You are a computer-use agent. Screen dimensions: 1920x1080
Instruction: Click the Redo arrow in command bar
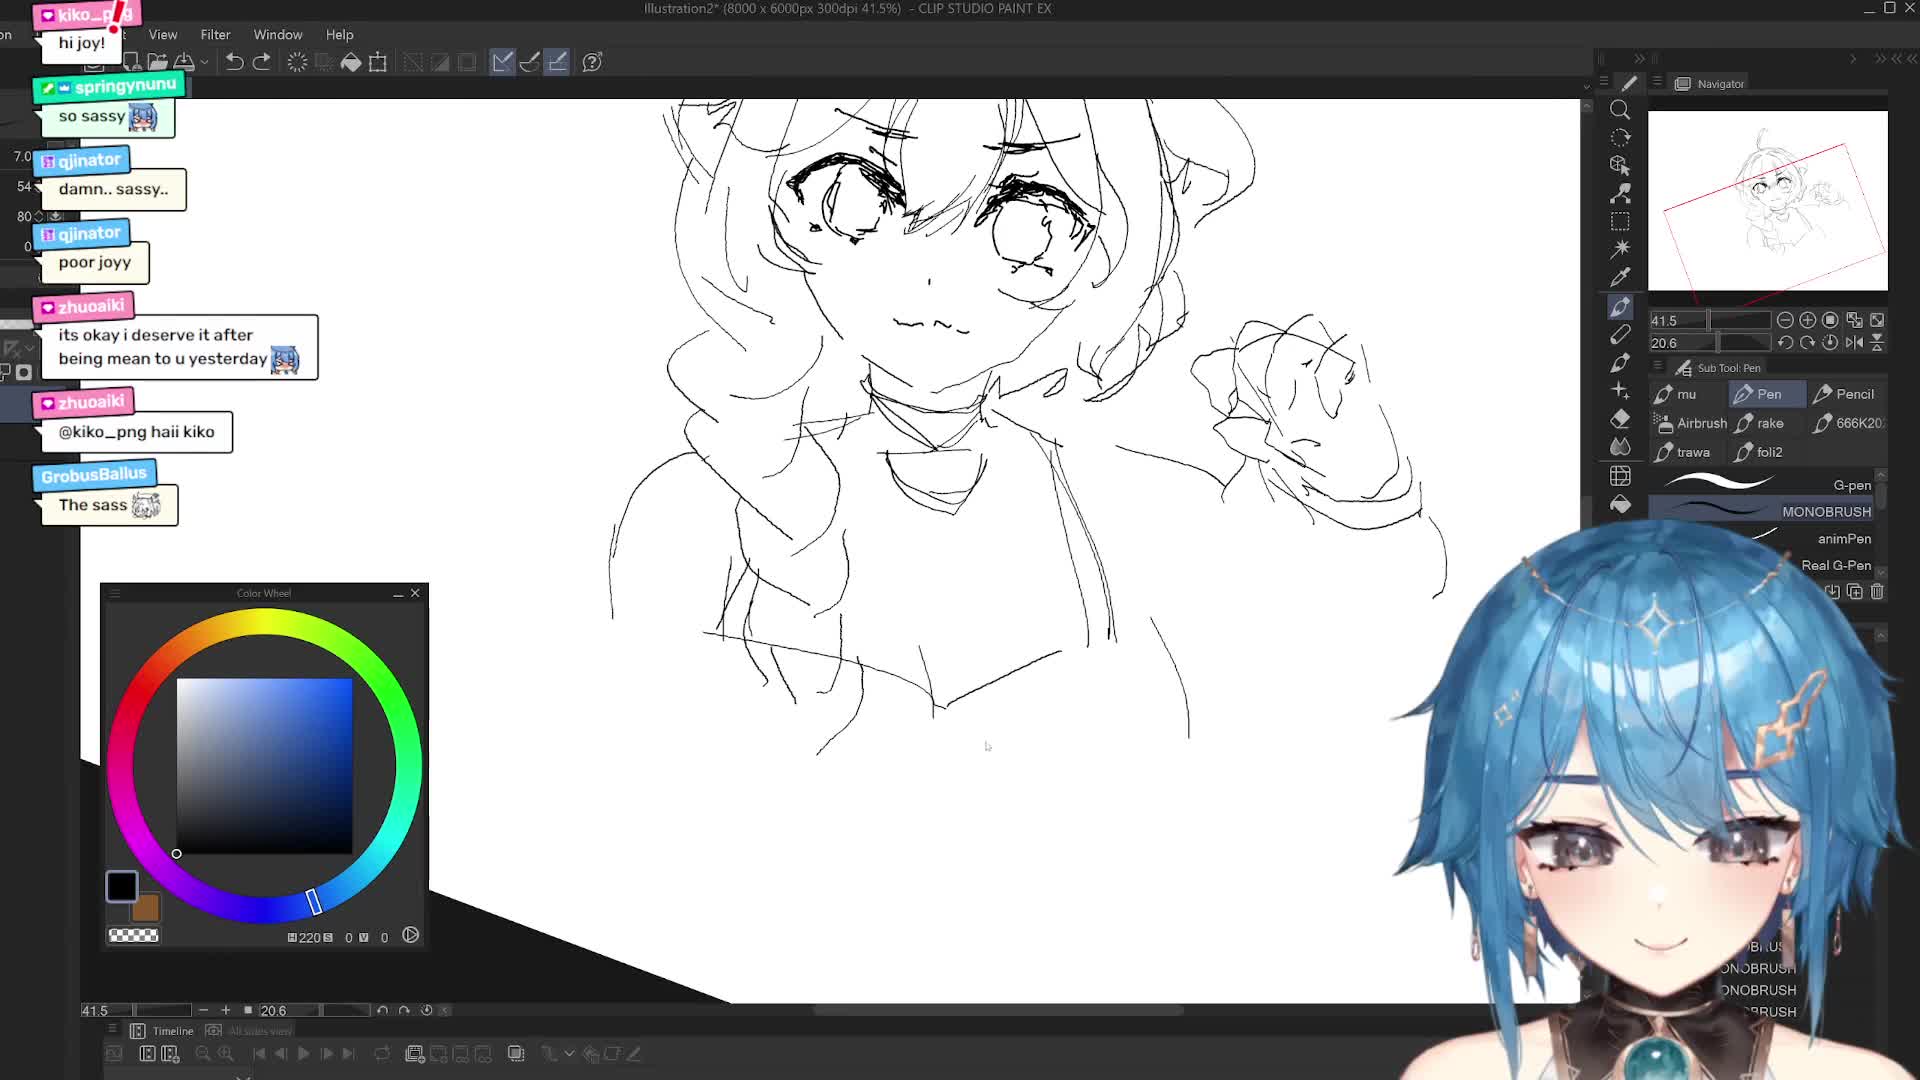262,62
